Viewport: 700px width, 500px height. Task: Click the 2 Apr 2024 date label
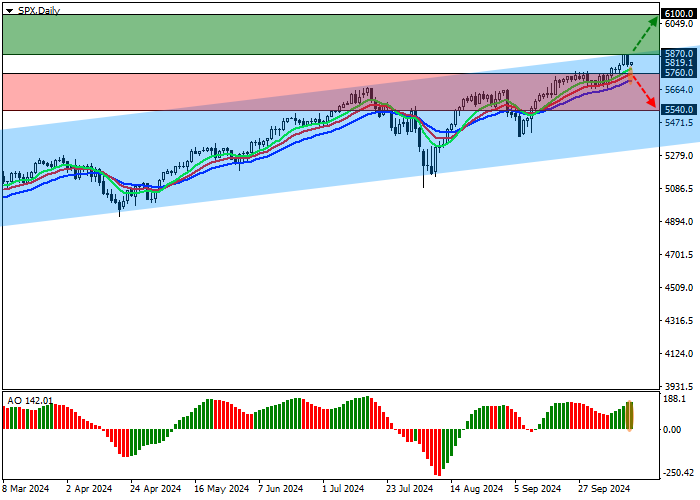point(89,489)
